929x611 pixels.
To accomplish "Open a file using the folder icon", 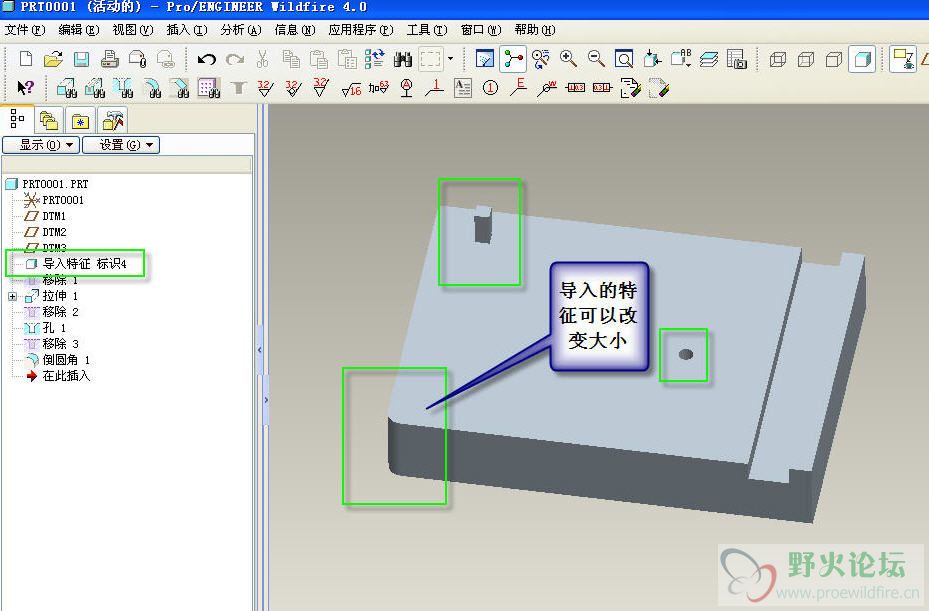I will coord(53,59).
